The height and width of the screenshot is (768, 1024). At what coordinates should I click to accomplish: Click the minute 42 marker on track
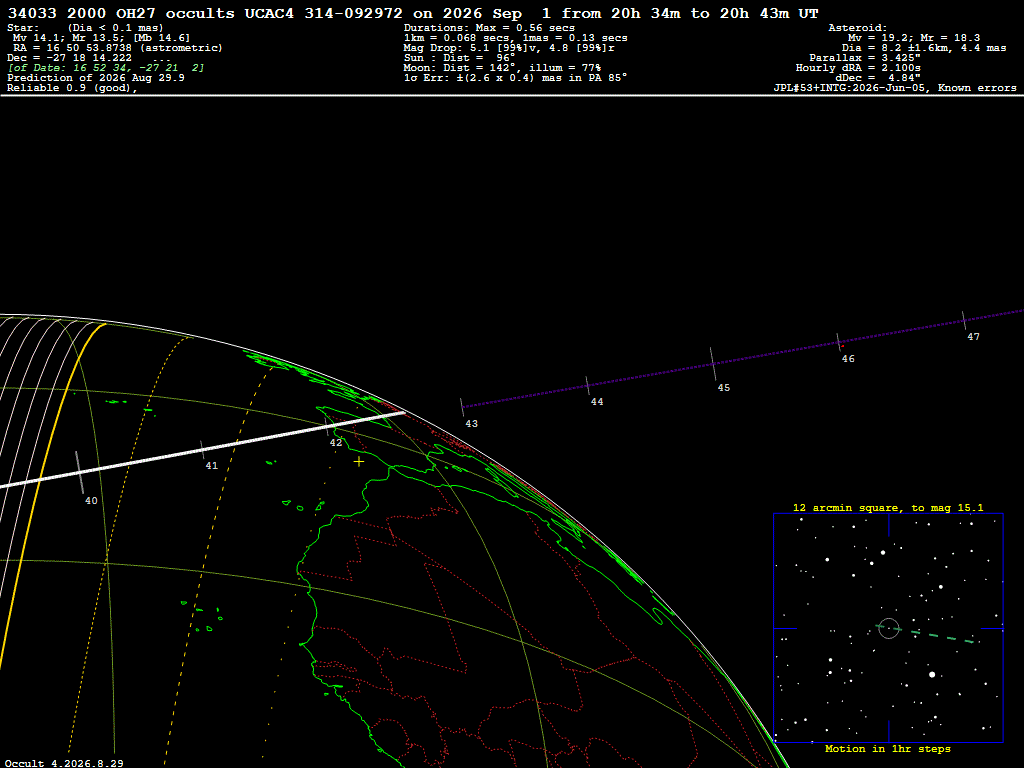click(x=327, y=427)
